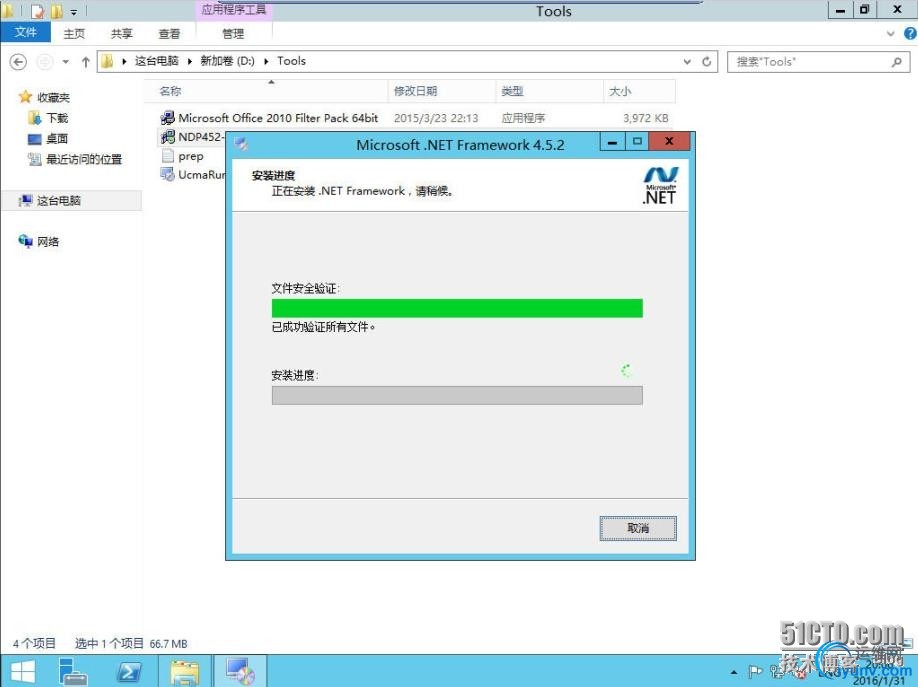Viewport: 918px width, 687px height.
Task: Show hidden tray icons arrow
Action: coord(734,672)
